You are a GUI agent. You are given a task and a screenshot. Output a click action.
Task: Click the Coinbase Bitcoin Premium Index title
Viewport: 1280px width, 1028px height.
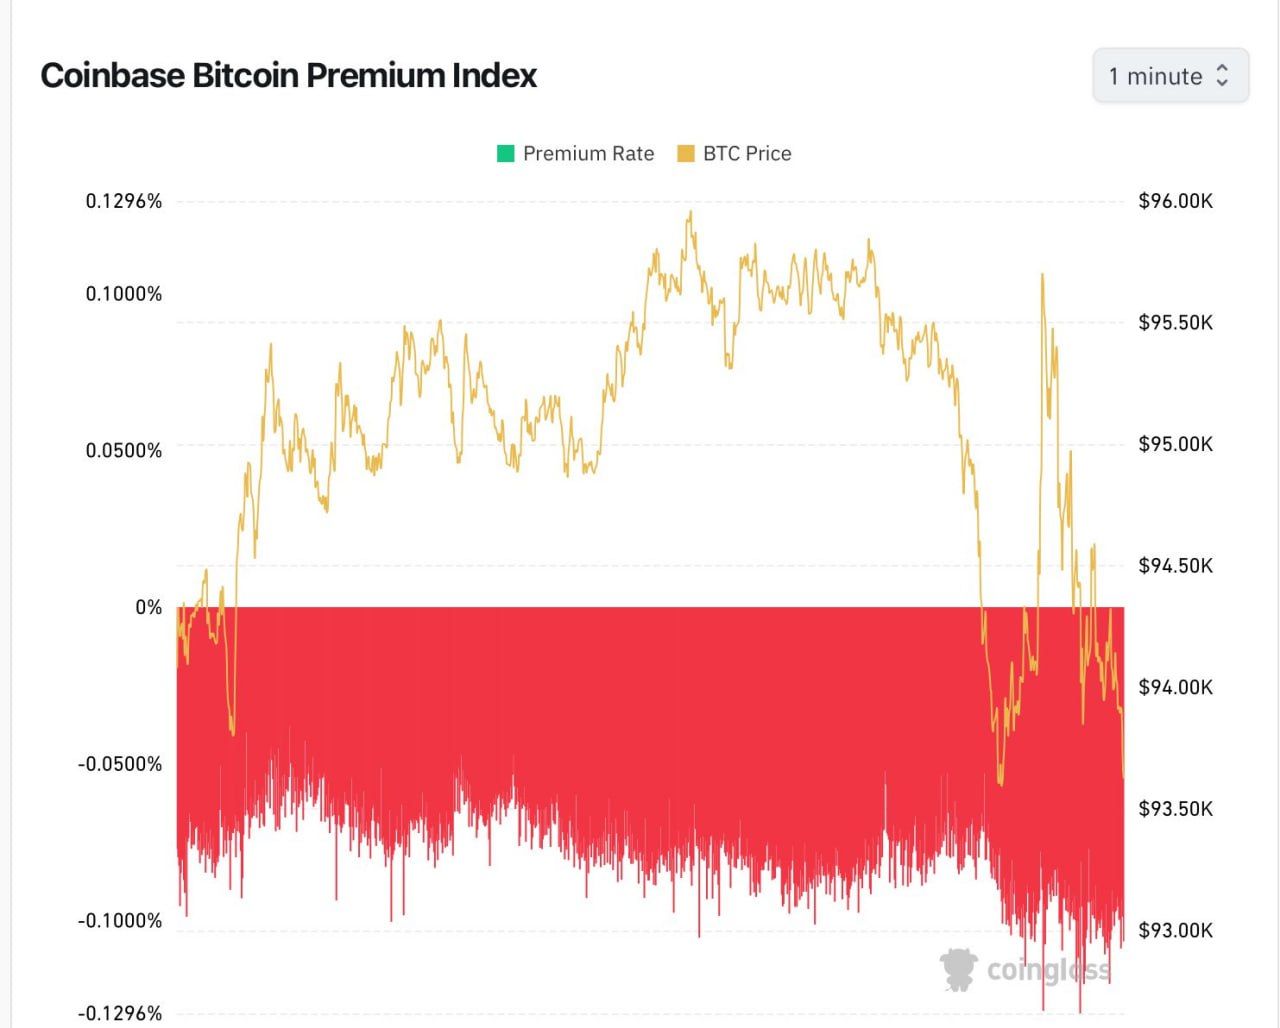coord(288,74)
